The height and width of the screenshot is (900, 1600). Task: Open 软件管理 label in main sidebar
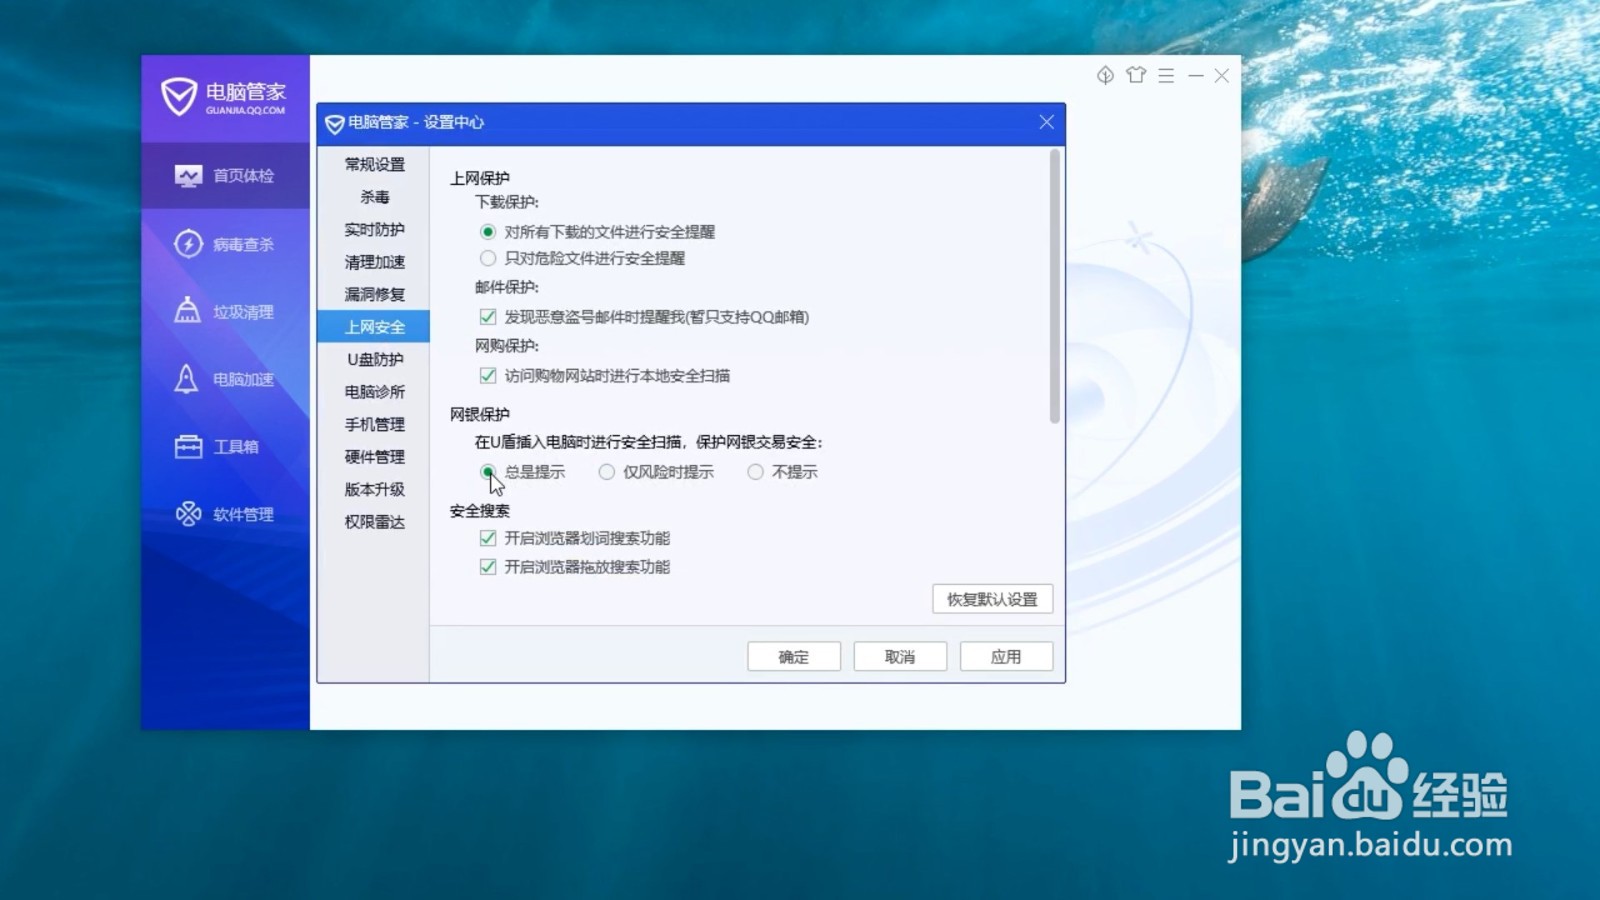point(243,514)
